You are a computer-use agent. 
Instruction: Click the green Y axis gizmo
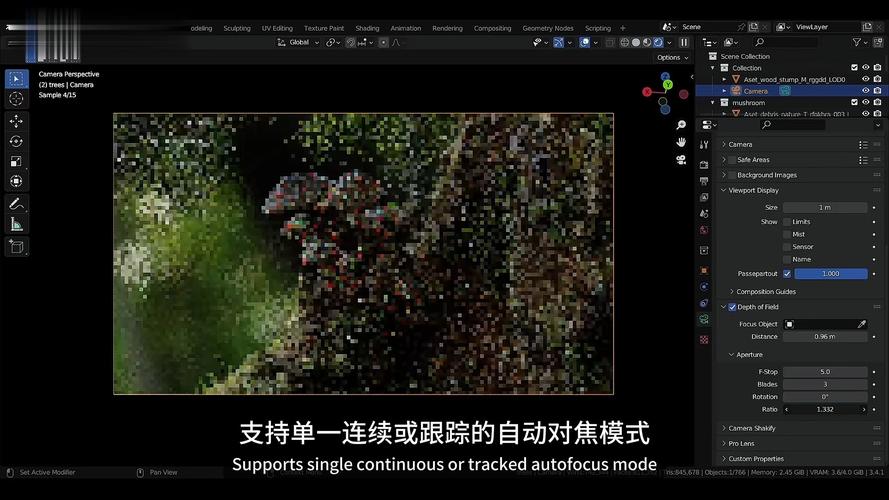pyautogui.click(x=668, y=85)
